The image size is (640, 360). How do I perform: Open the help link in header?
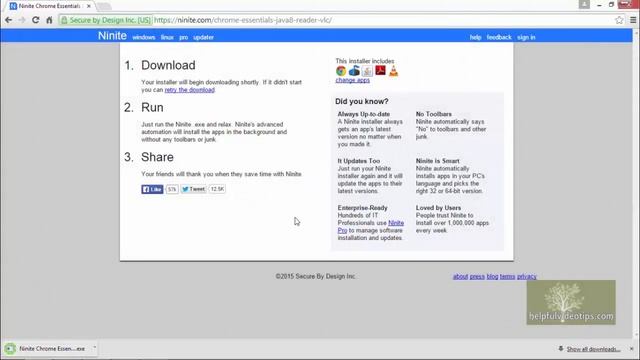[476, 37]
